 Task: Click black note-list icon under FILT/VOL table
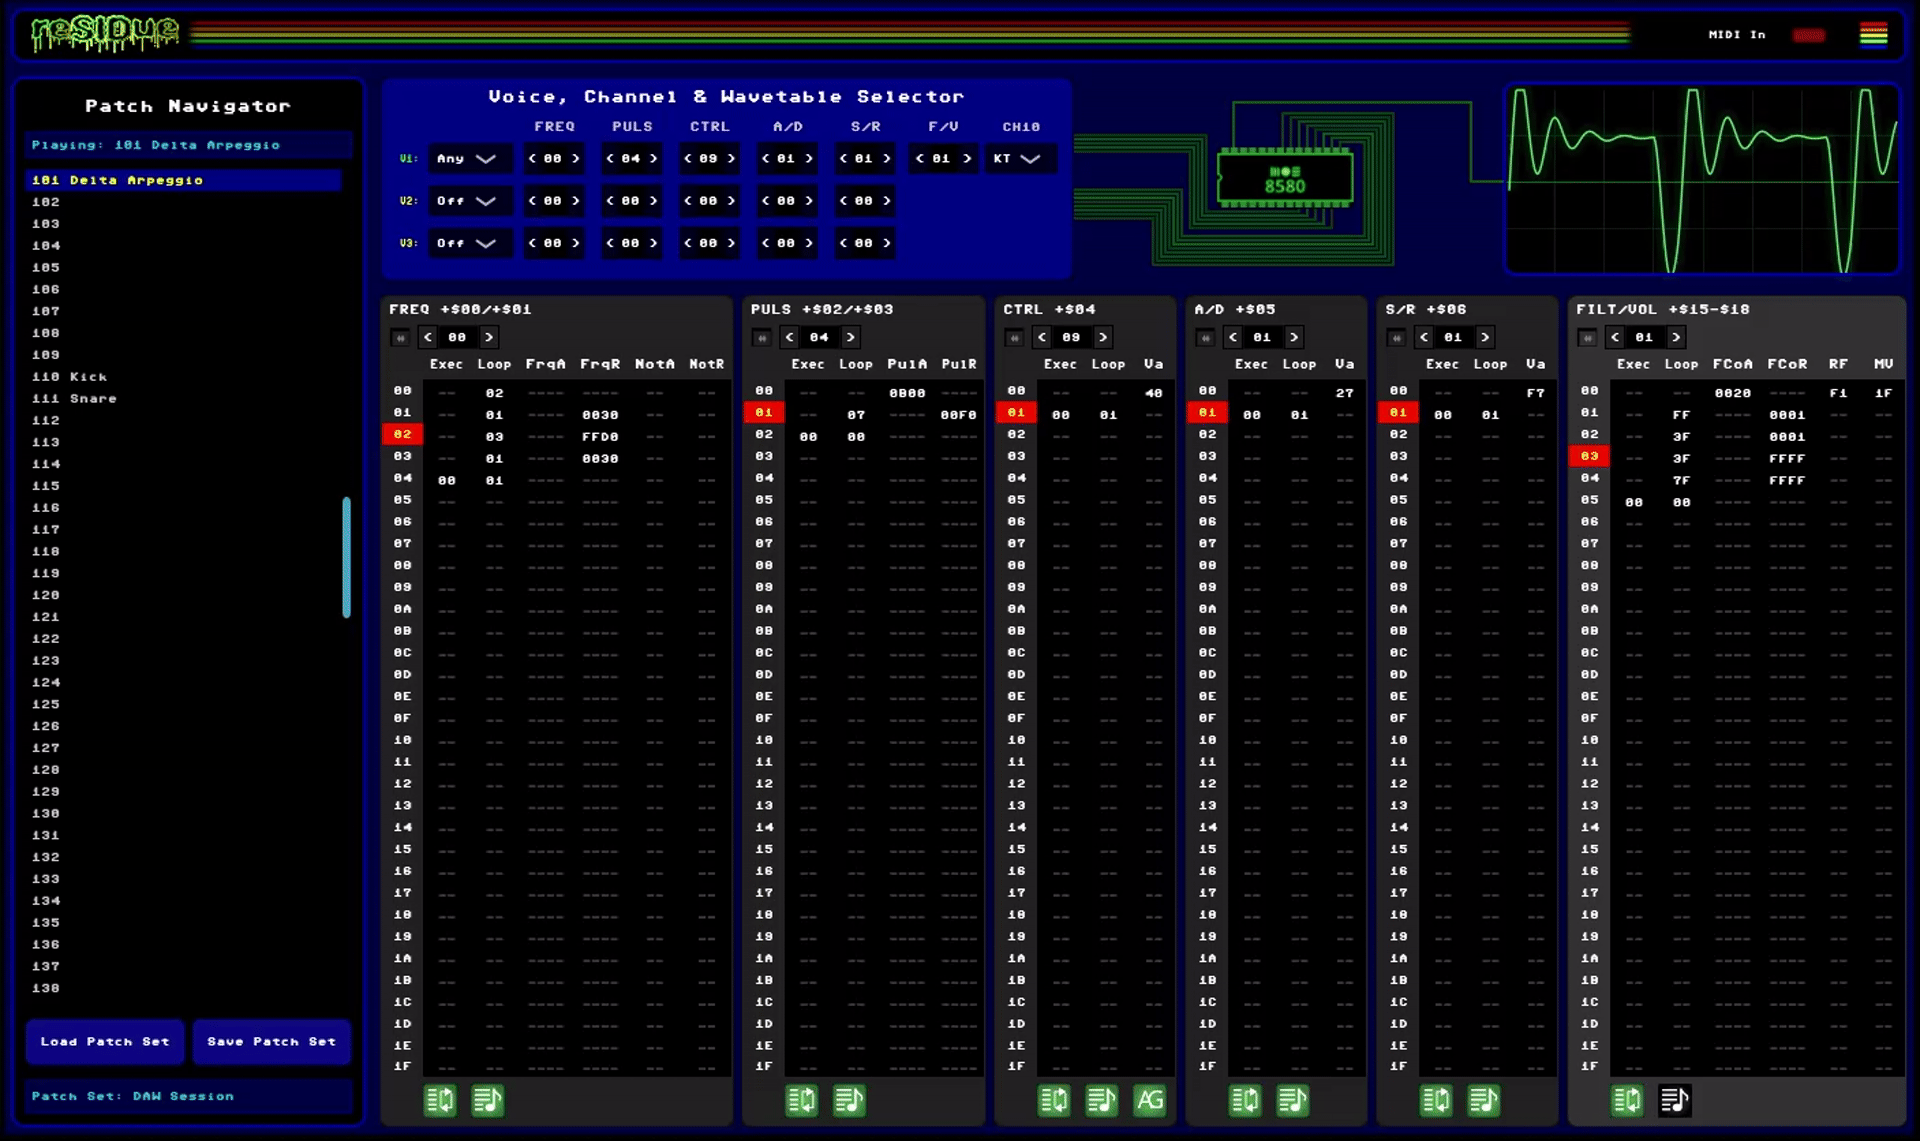pyautogui.click(x=1674, y=1101)
